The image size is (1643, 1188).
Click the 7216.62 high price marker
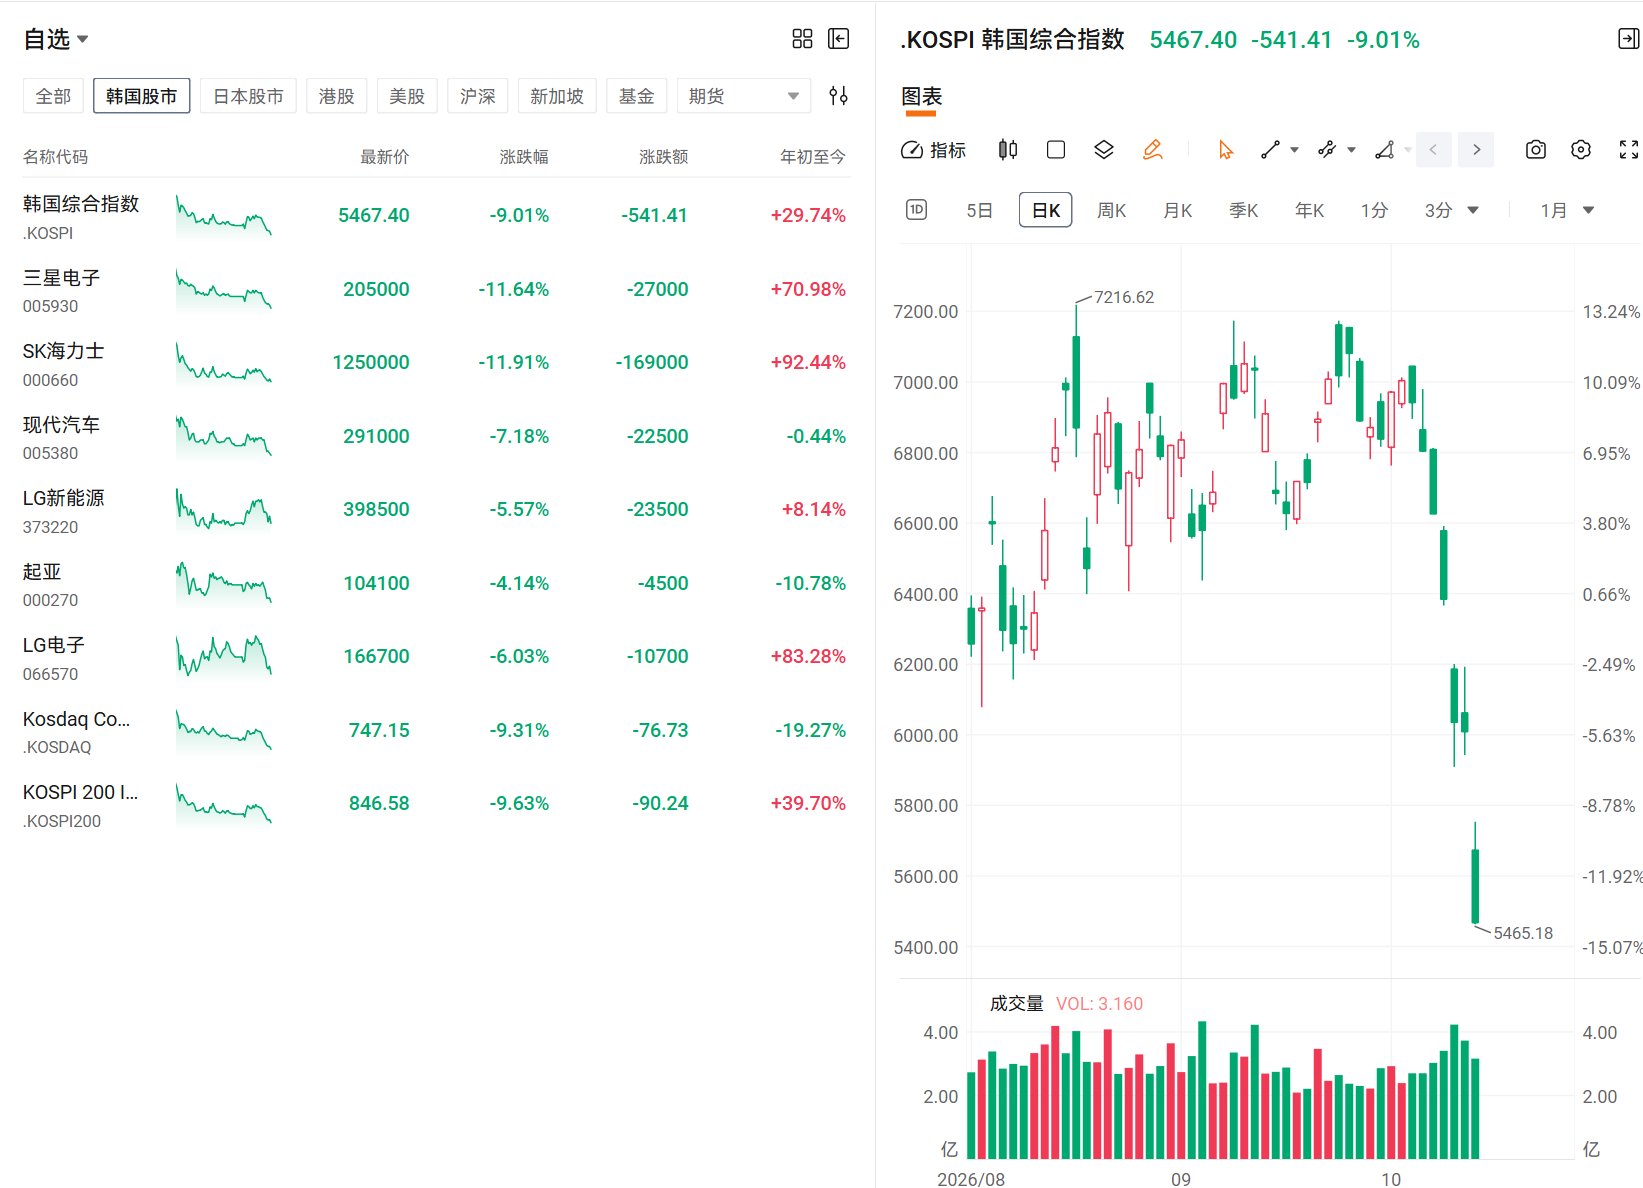1123,297
